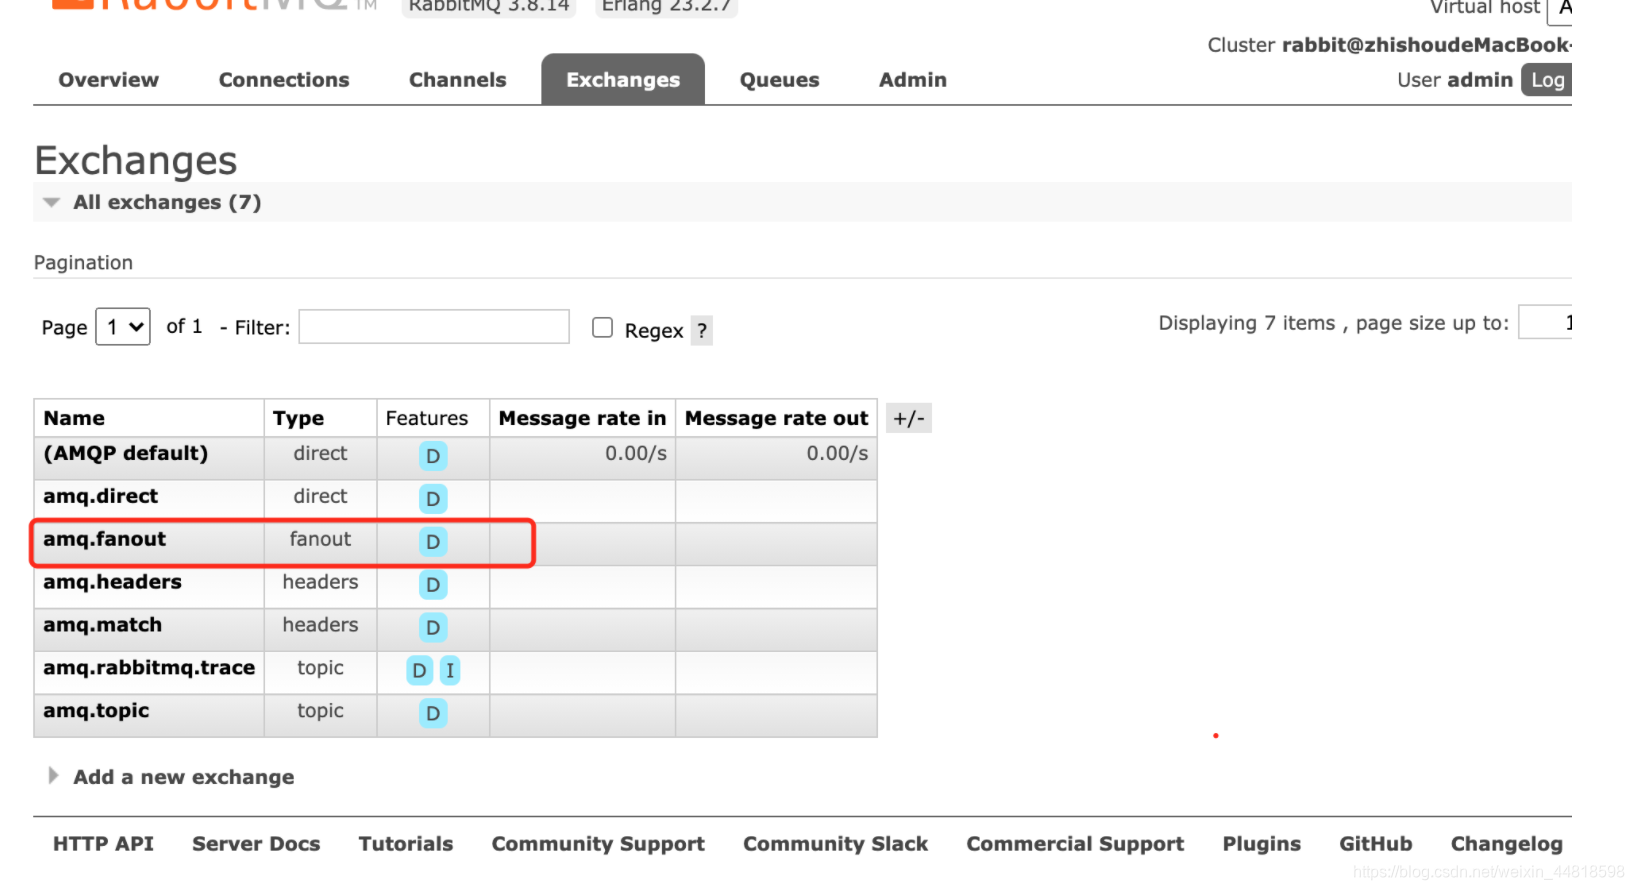This screenshot has height=890, width=1634.
Task: Toggle columns with the +/- button
Action: point(909,418)
